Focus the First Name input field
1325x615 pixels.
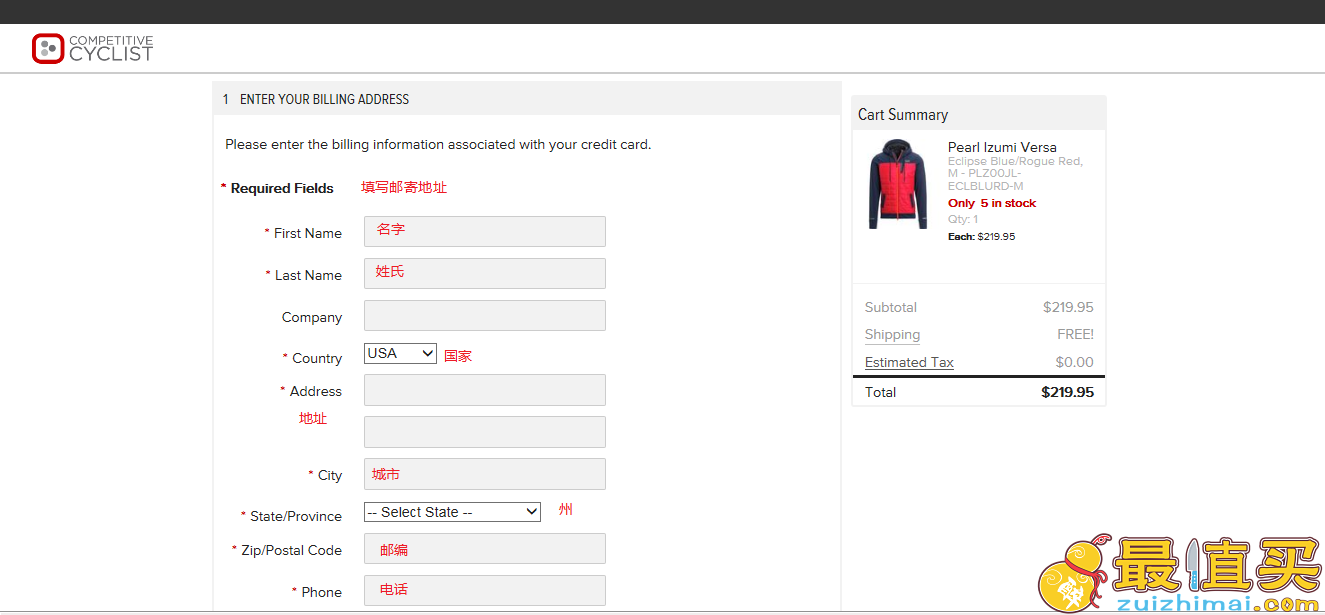[x=485, y=231]
